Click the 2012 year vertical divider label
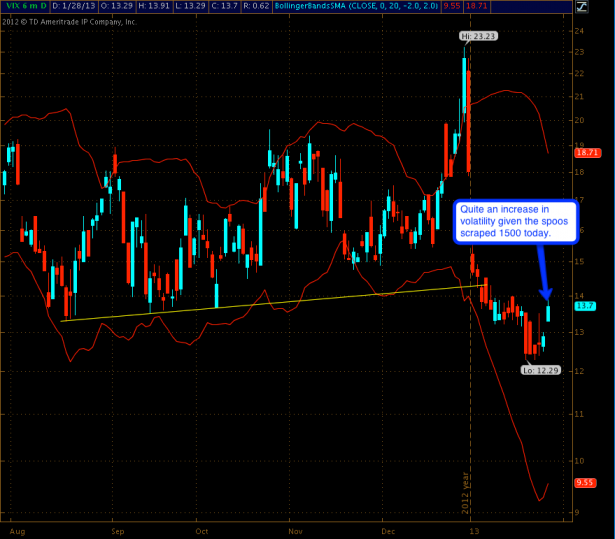Viewport: 615px width, 539px height. click(x=465, y=488)
